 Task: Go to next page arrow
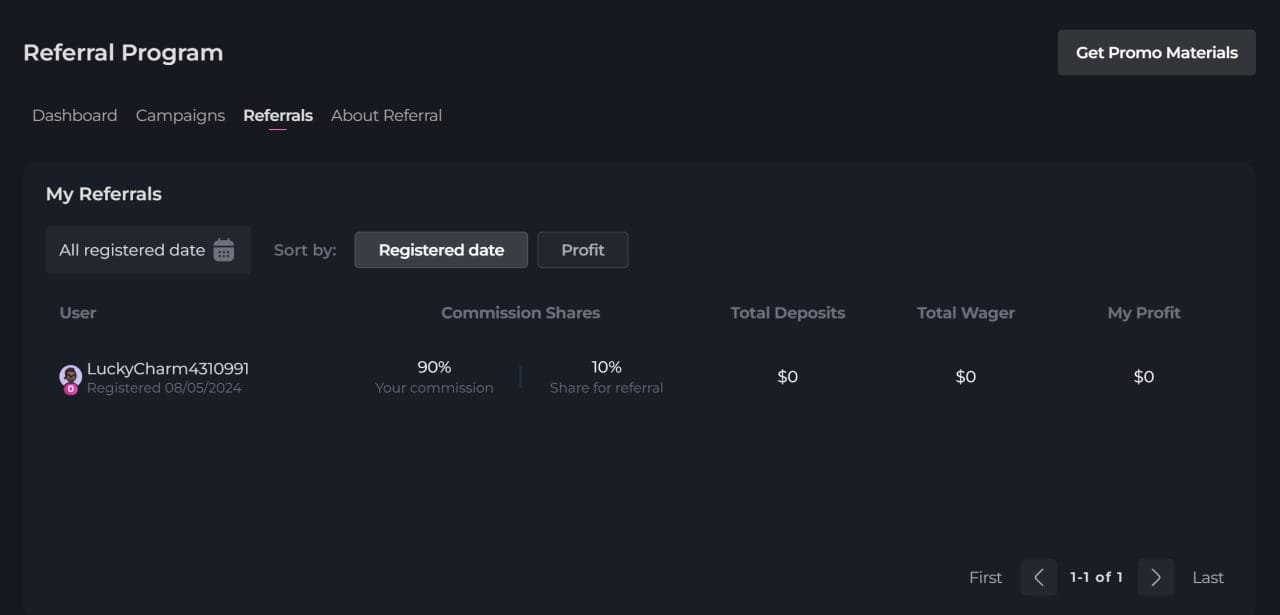[1156, 577]
